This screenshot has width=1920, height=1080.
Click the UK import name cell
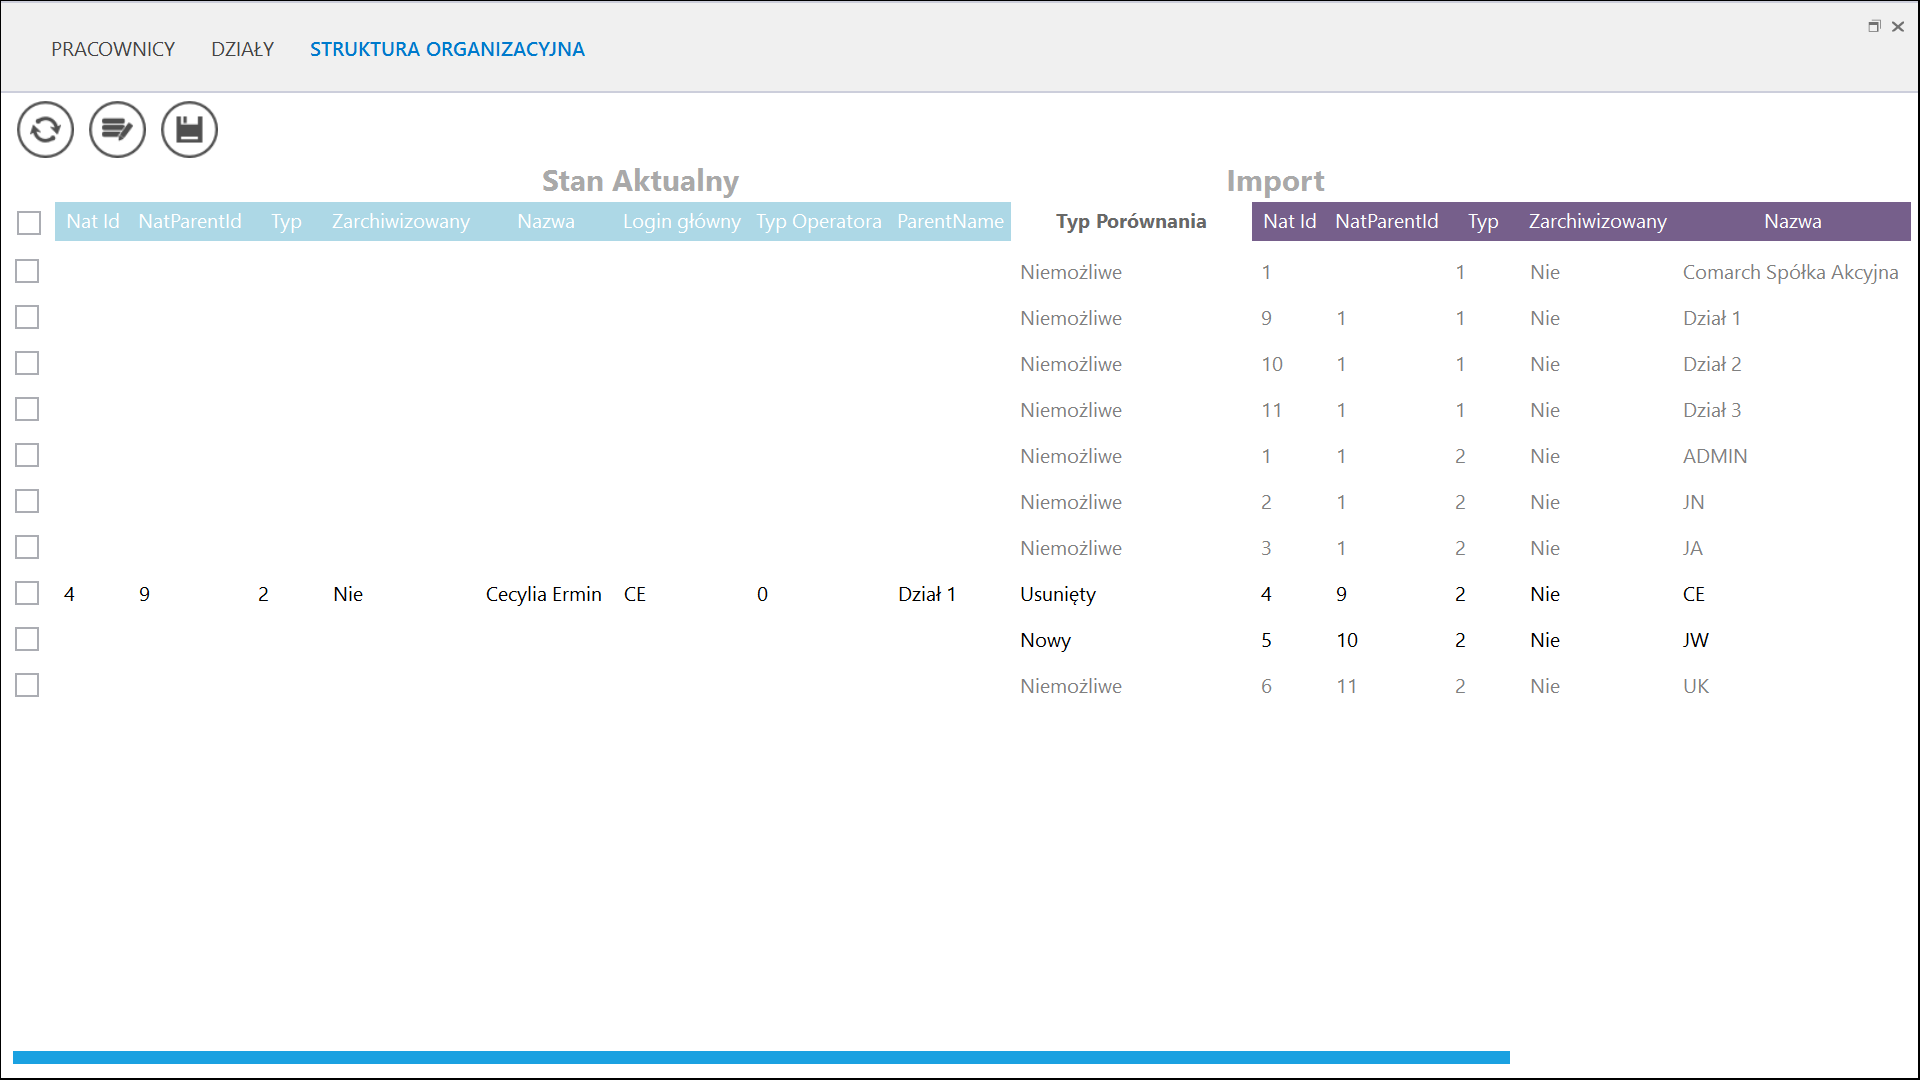[x=1696, y=686]
